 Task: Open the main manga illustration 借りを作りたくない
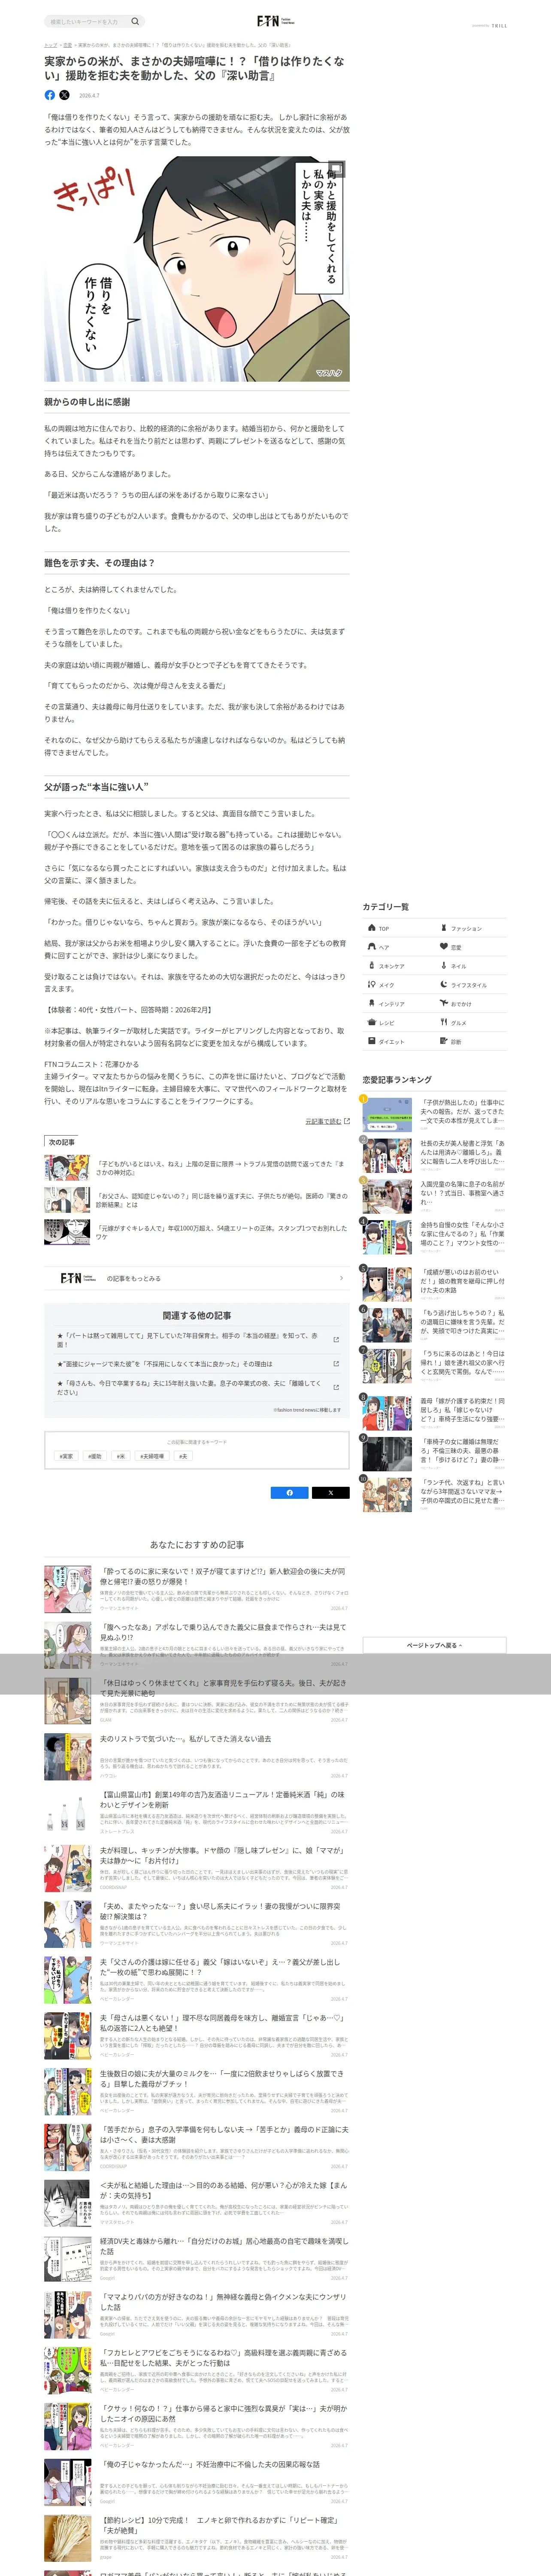click(197, 269)
